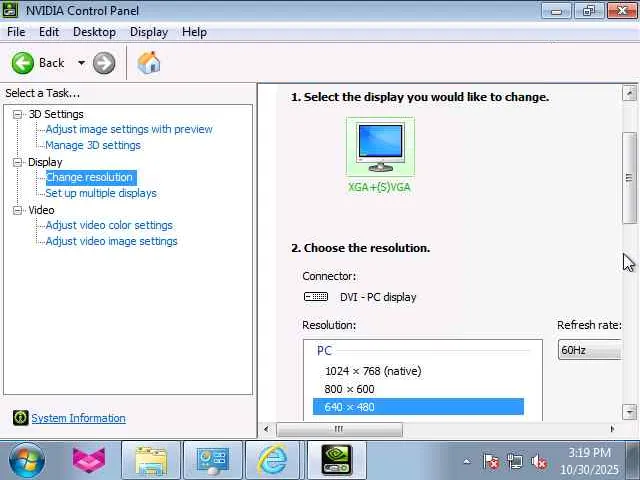Collapse the Display tree node
Screen dimensions: 640x480
[x=17, y=162]
